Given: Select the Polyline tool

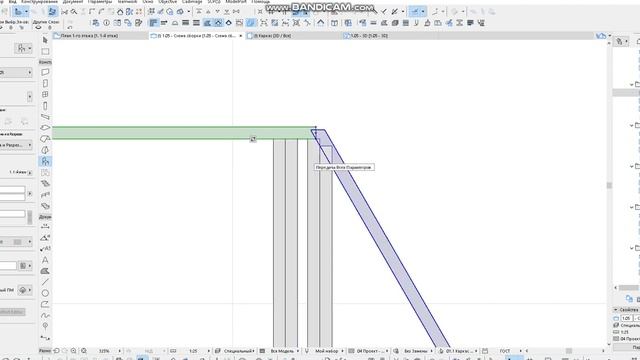Looking at the screenshot, I should [45, 304].
